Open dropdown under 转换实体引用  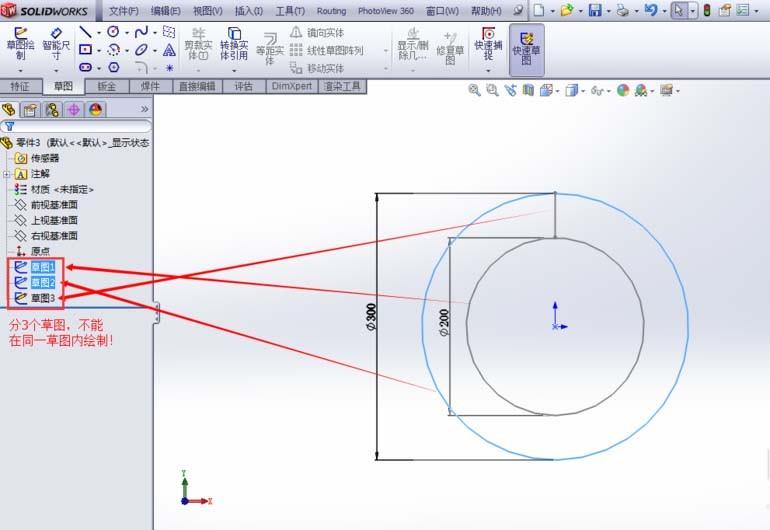tap(234, 71)
